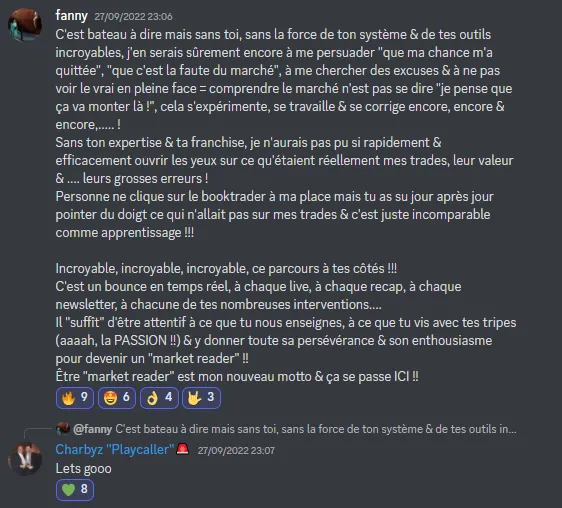This screenshot has width=562, height=508.
Task: Toggle the OK hand reaction with 4
Action: (x=159, y=398)
